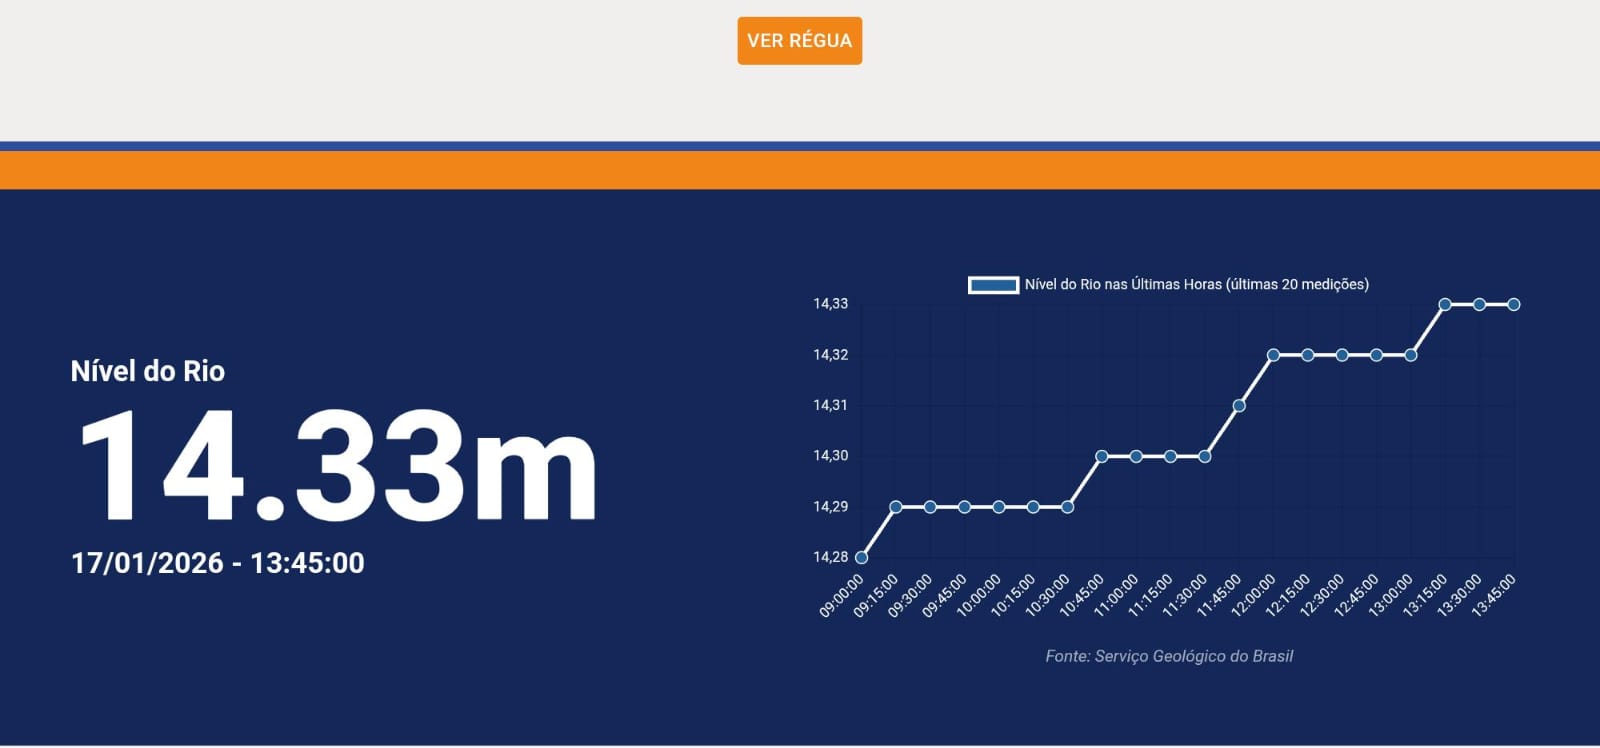Click the 14,33 y-axis label
Image resolution: width=1600 pixels, height=748 pixels.
pos(830,304)
